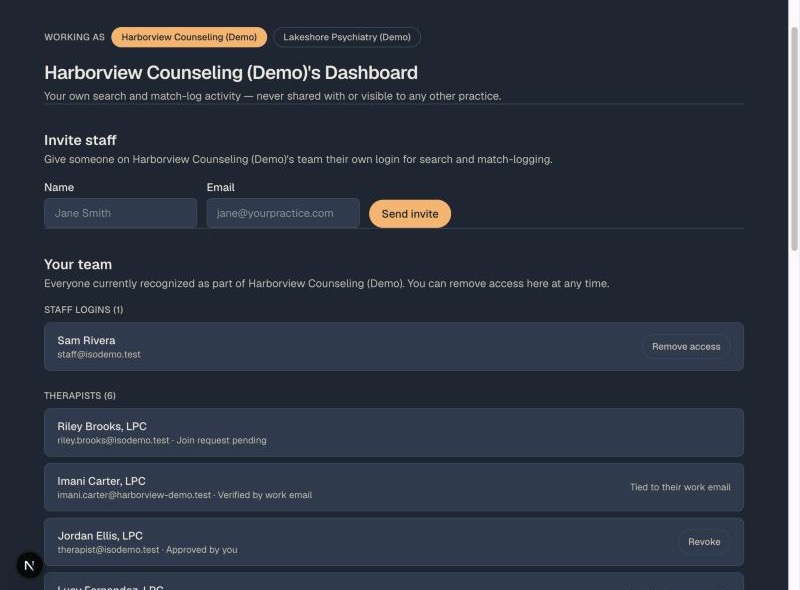Click the Harborview Counseling (Demo)'s Dashboard title
Screen dimensions: 800x590
[231, 72]
